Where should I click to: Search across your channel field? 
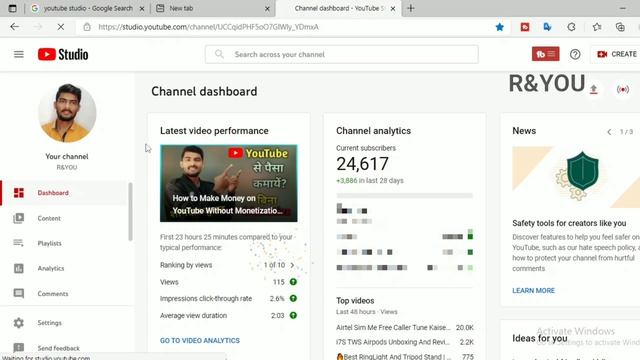click(342, 54)
